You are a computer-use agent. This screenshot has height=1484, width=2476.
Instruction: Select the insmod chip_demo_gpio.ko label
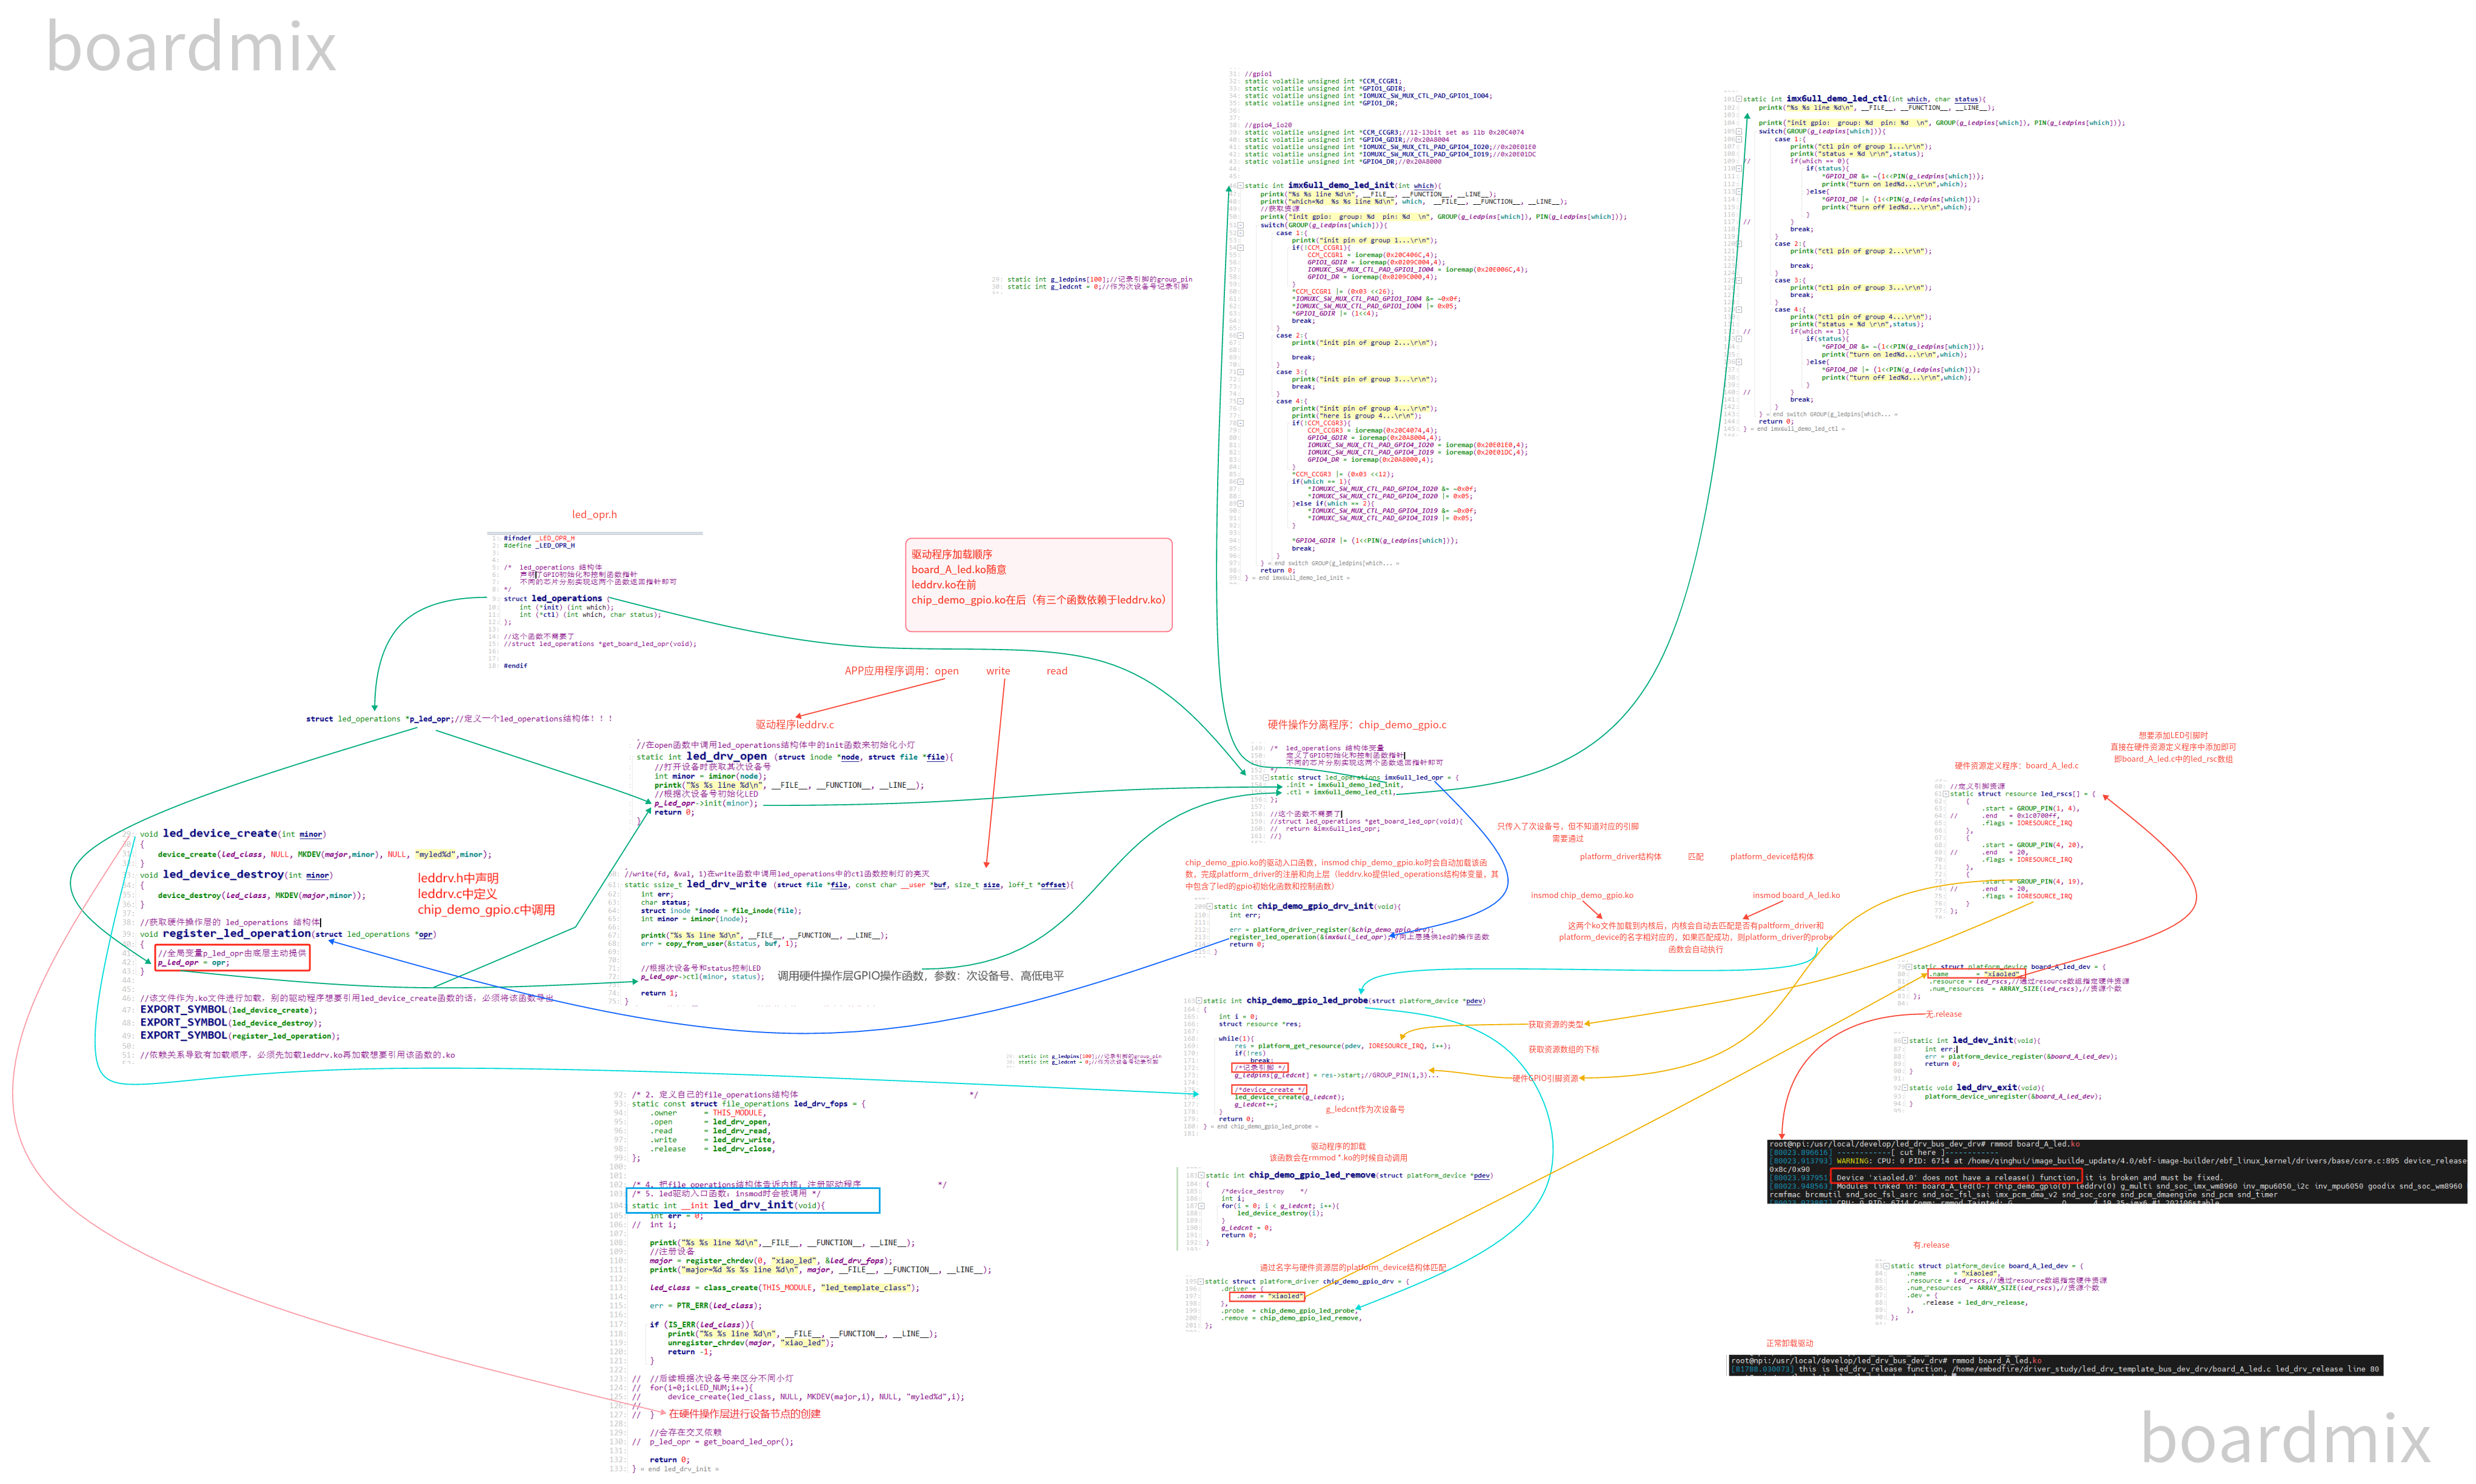click(1582, 896)
